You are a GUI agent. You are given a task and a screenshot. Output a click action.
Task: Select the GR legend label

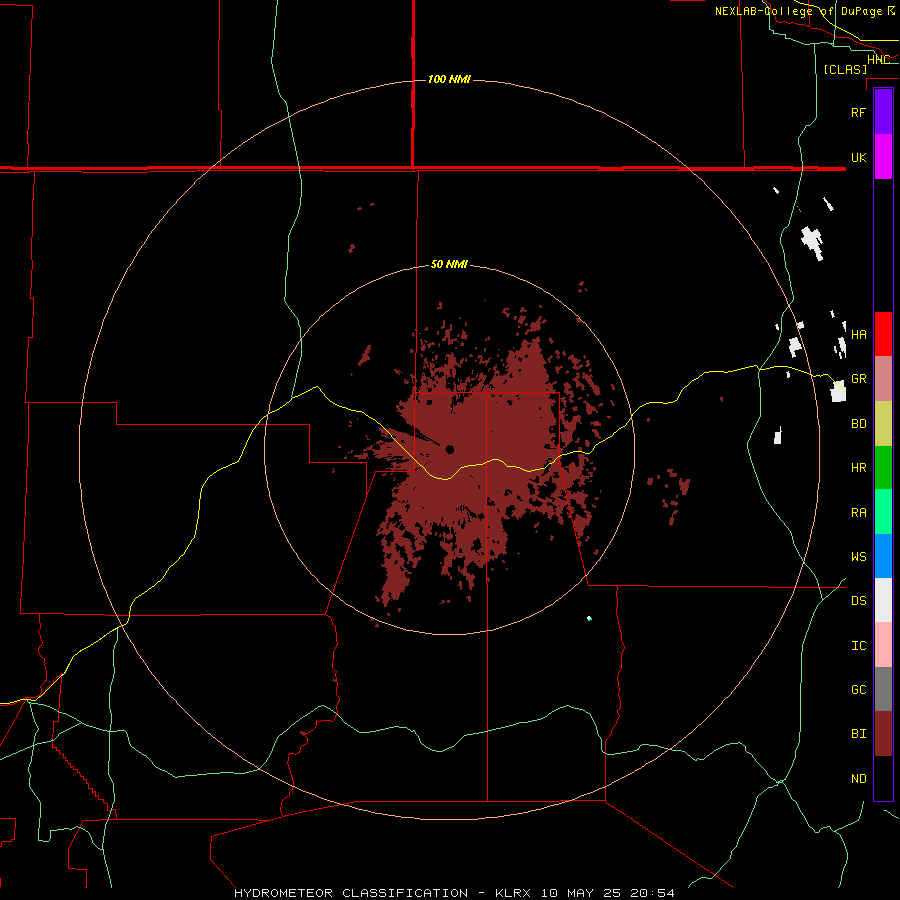tap(858, 379)
